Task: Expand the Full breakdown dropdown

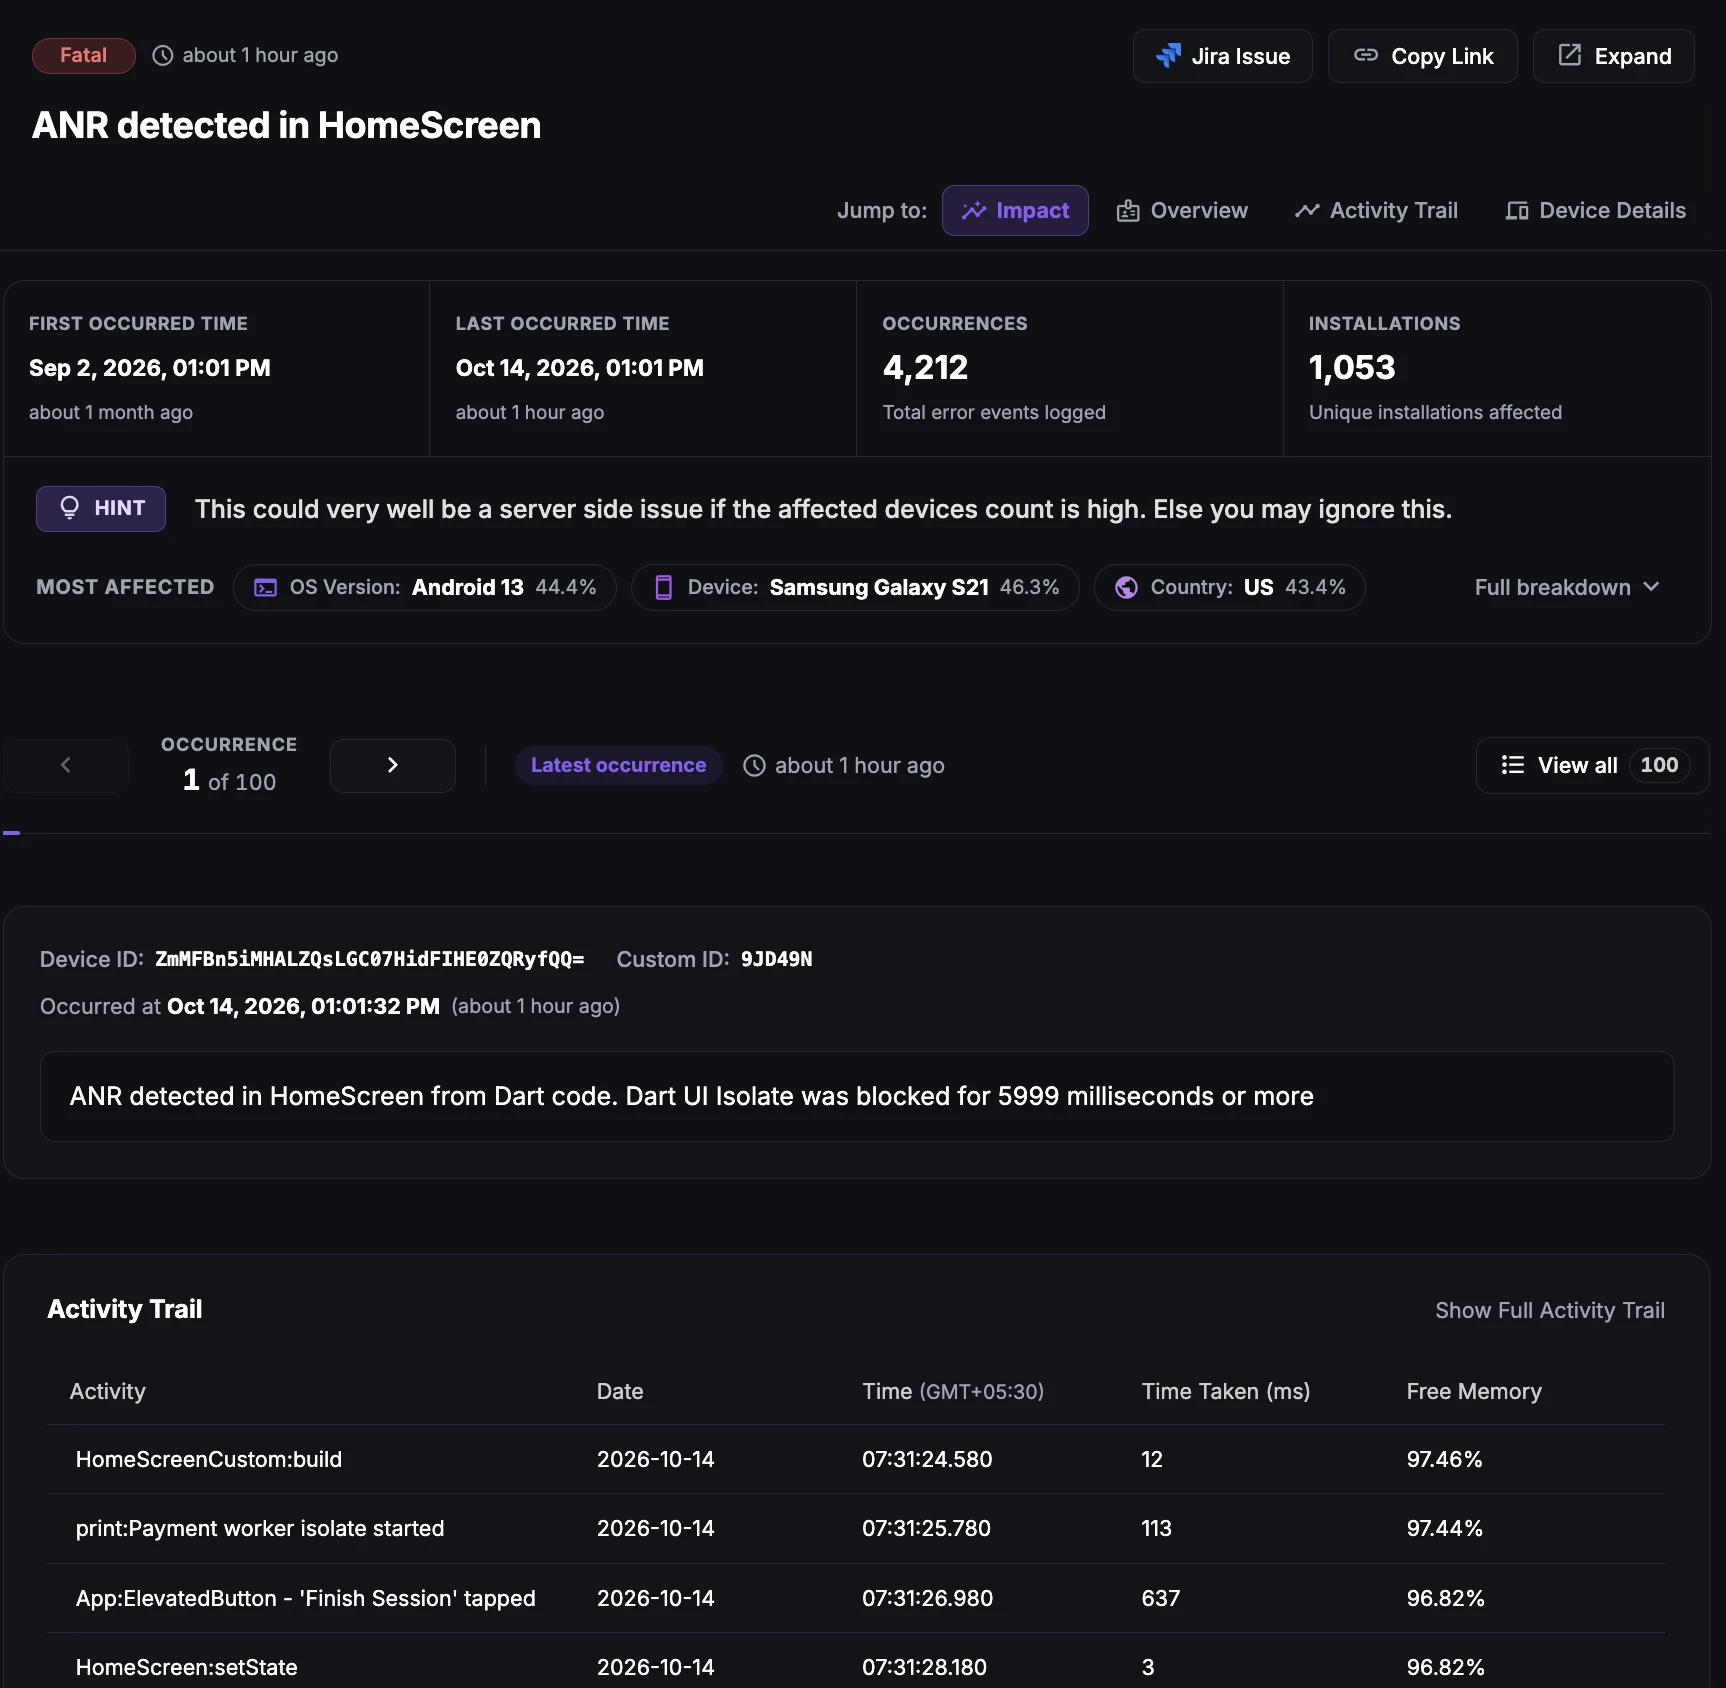Action: pyautogui.click(x=1567, y=587)
